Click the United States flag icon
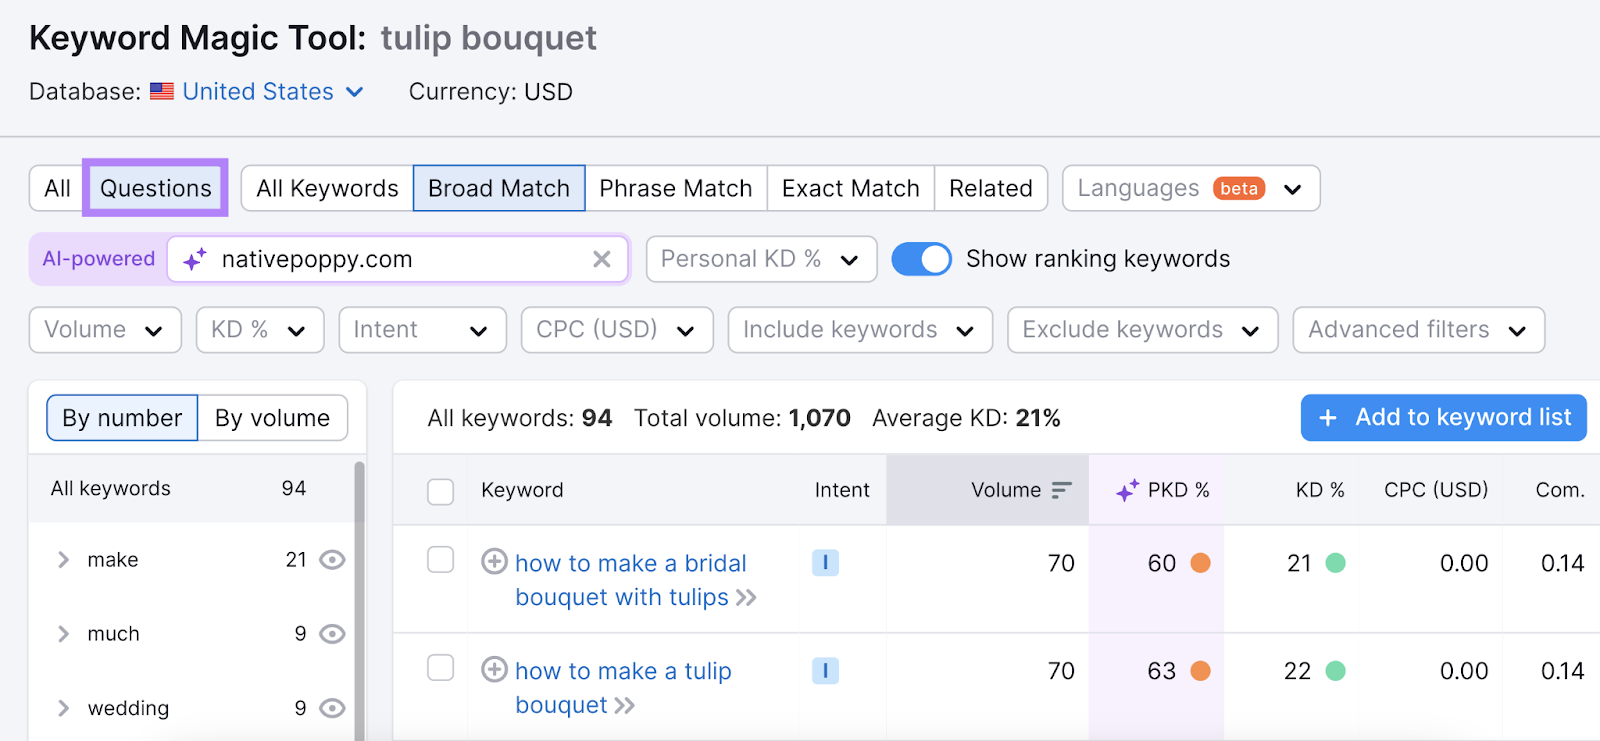Viewport: 1600px width, 741px height. (x=162, y=91)
